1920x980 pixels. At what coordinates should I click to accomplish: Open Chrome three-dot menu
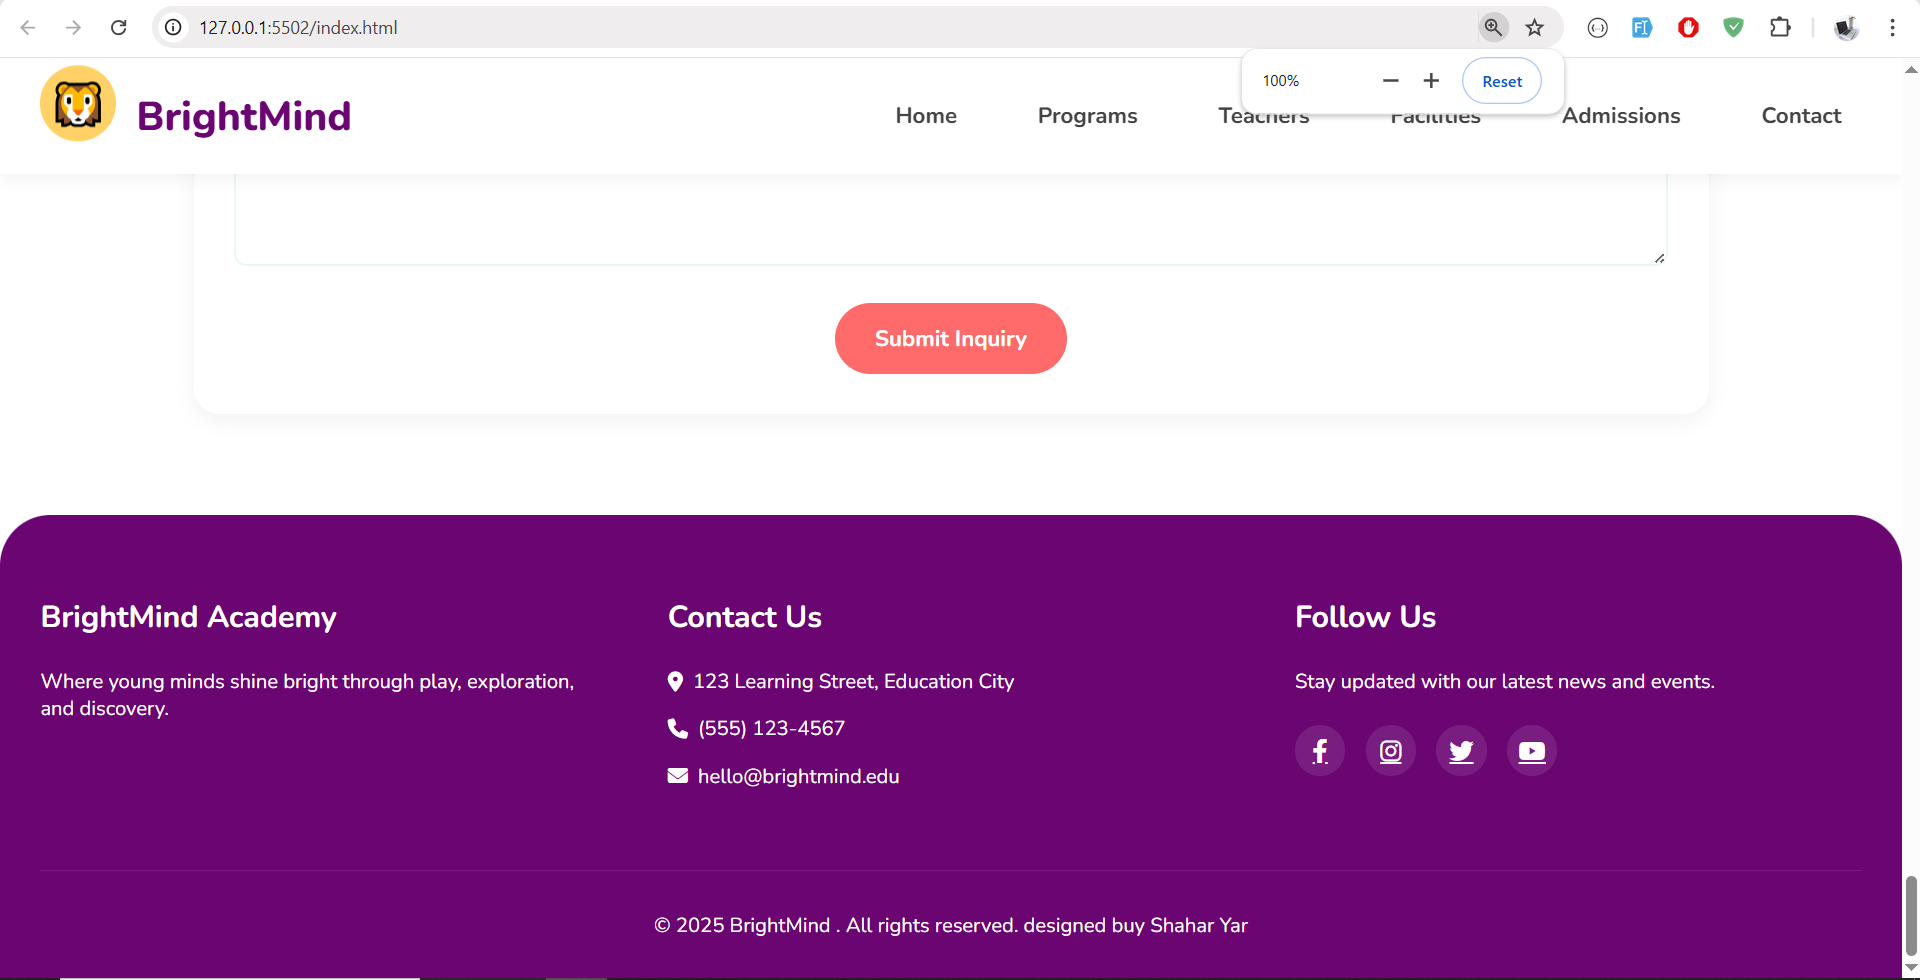(1892, 28)
